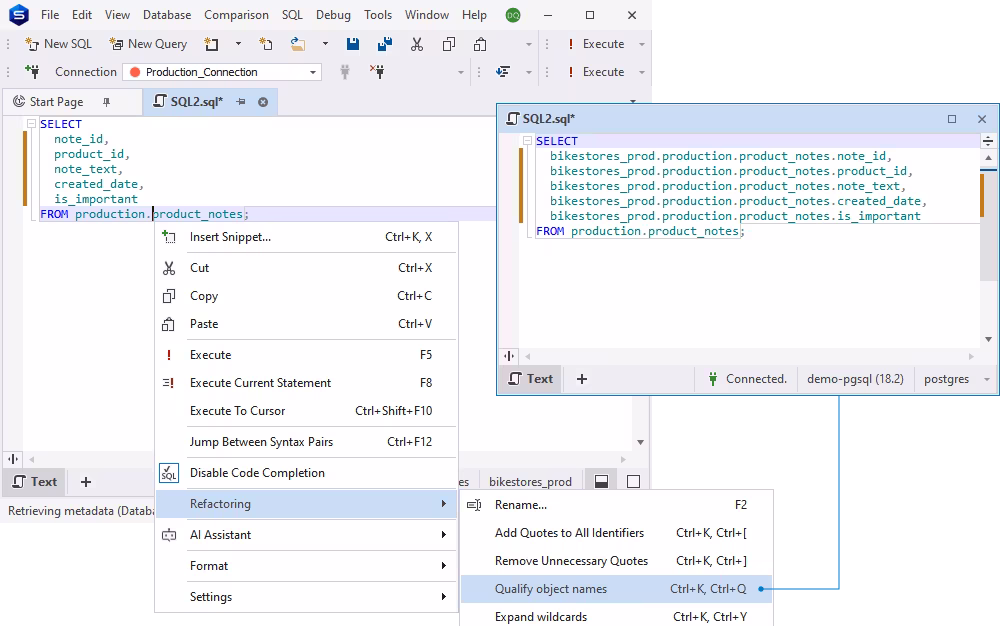
Task: Choose Insert Snippet from context menu
Action: 307,237
